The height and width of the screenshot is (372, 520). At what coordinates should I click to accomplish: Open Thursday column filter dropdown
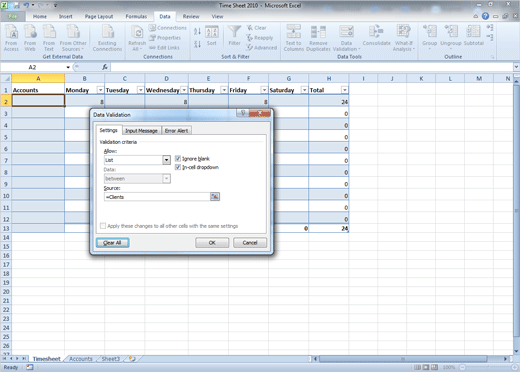pos(224,90)
